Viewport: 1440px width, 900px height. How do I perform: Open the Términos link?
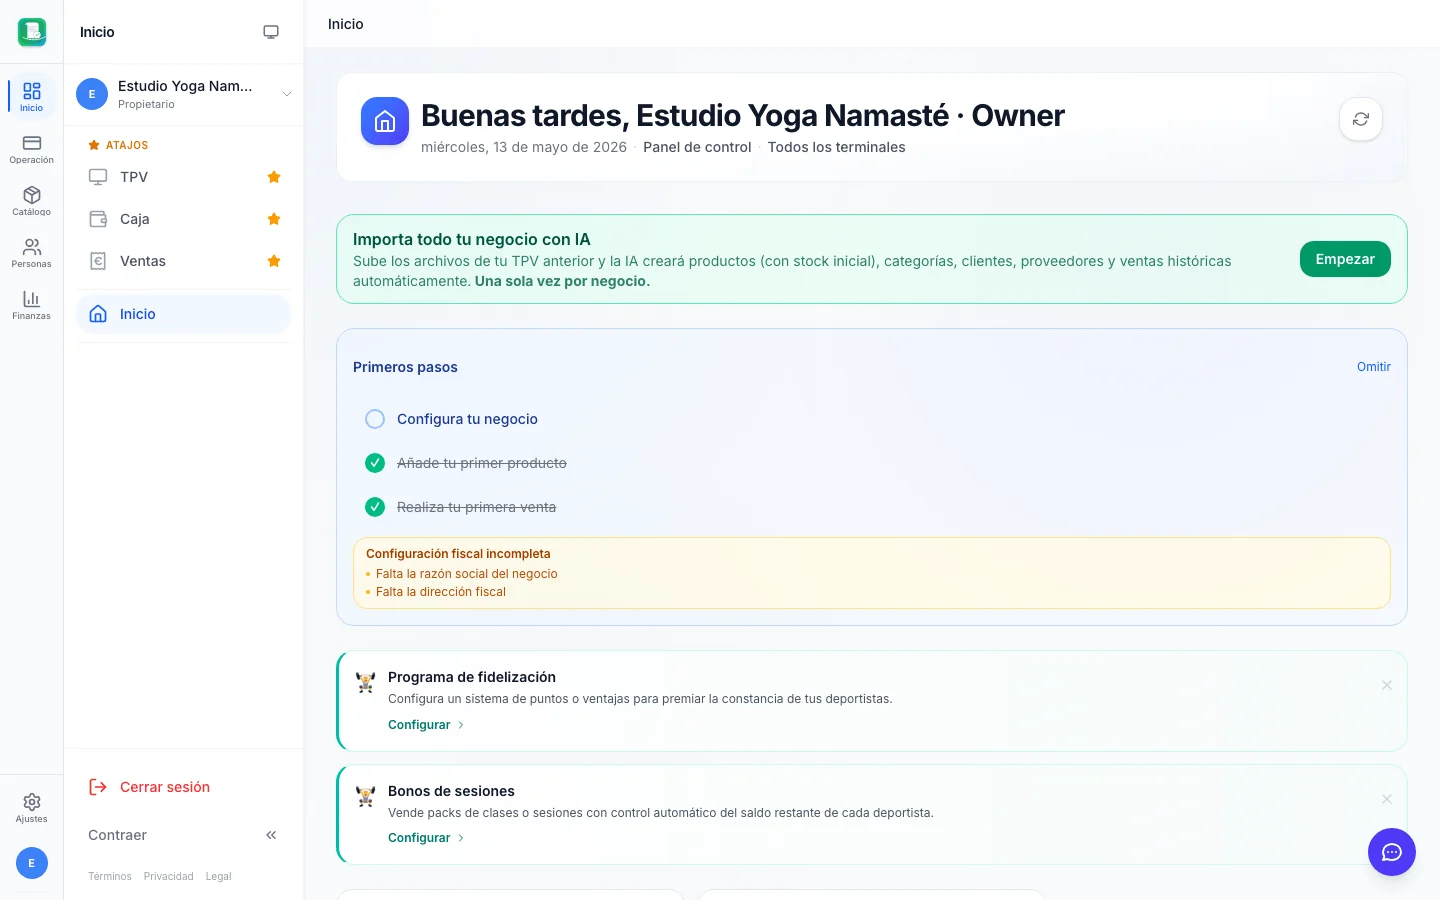[110, 876]
